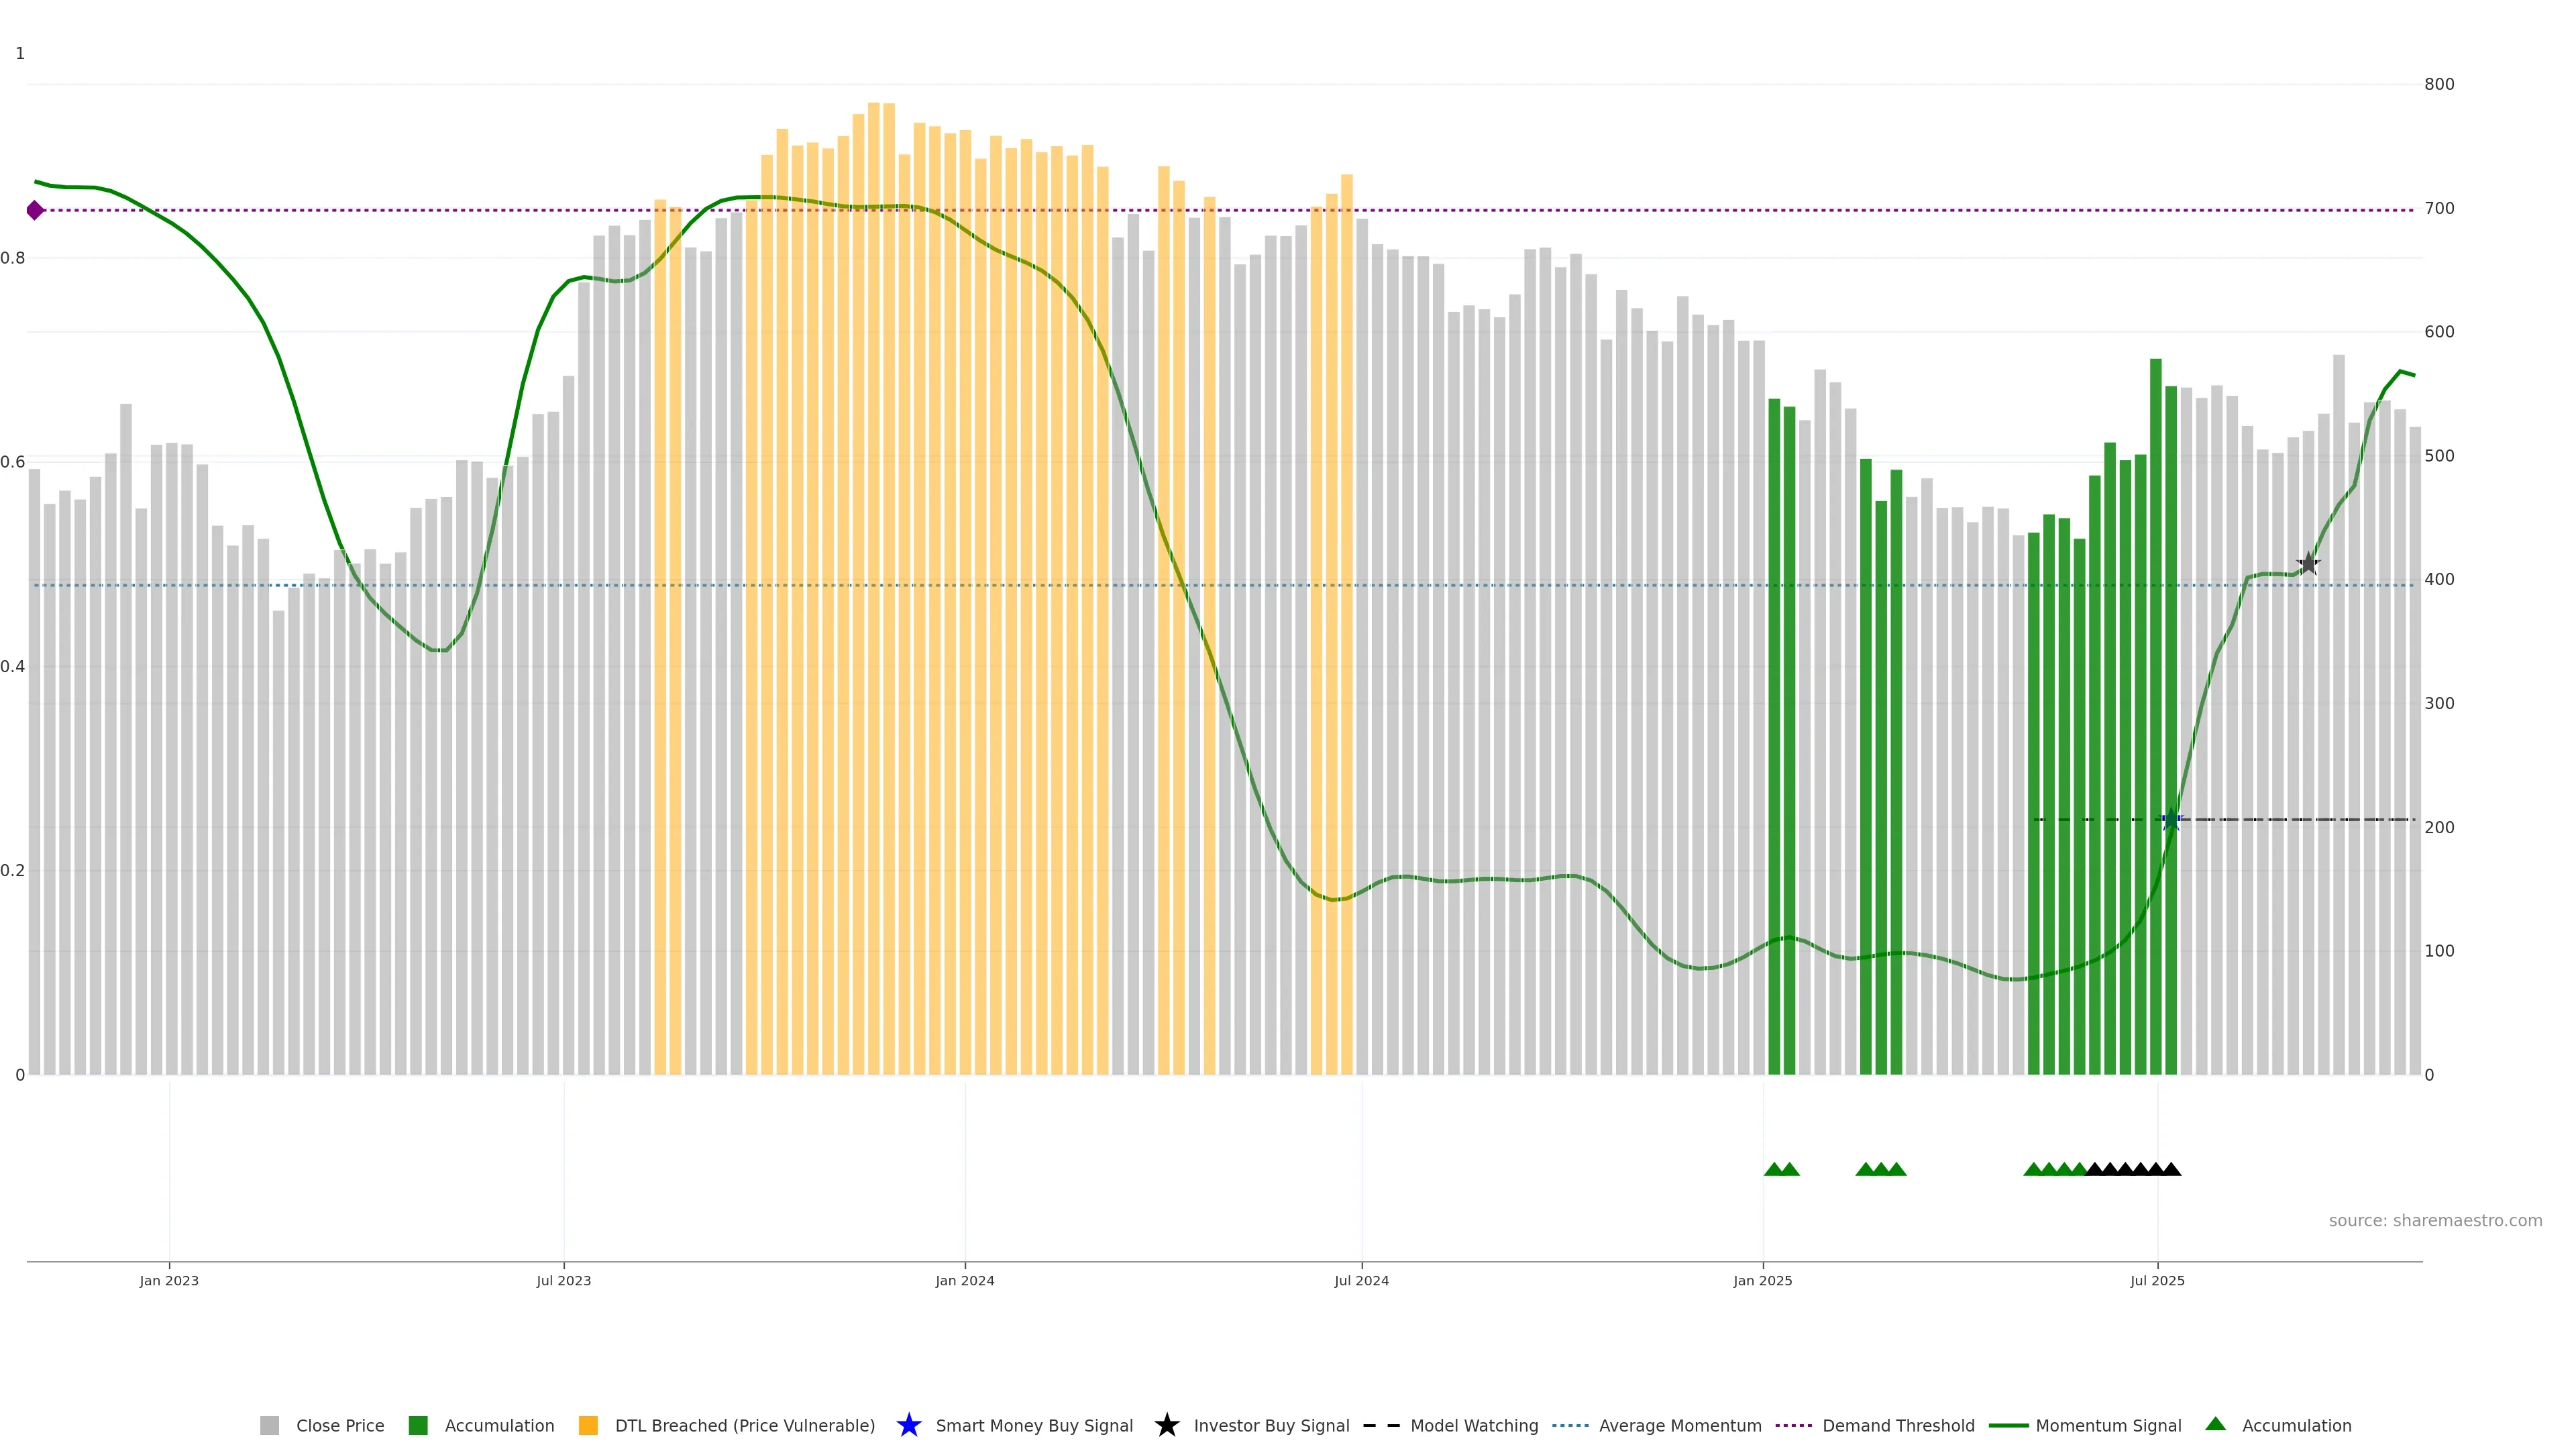Click the orange DTL Breached legend swatch
The height and width of the screenshot is (1449, 2576).
(x=588, y=1425)
